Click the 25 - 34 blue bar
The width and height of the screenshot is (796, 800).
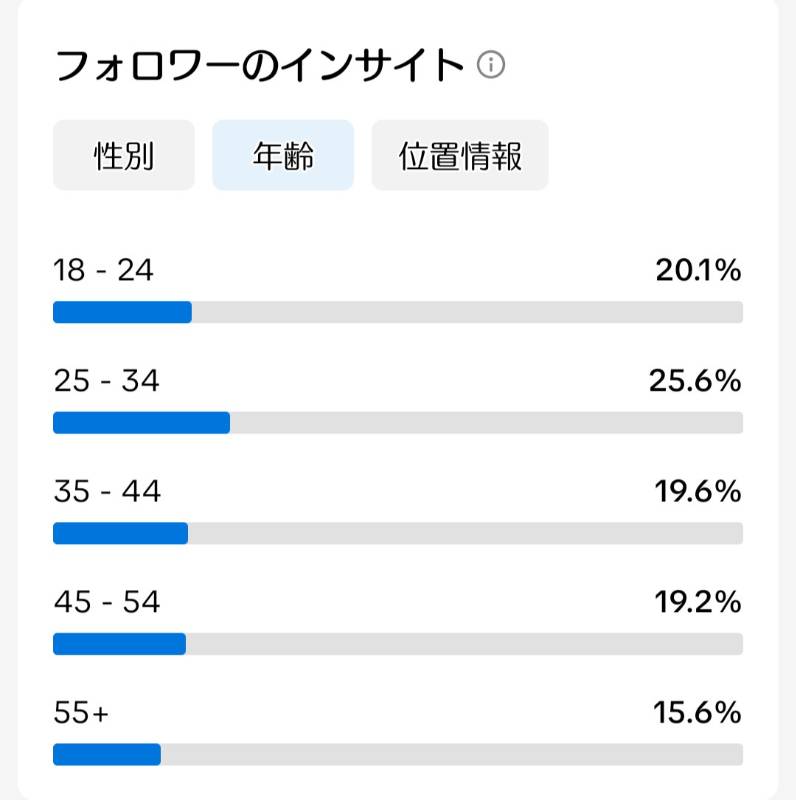(x=141, y=422)
